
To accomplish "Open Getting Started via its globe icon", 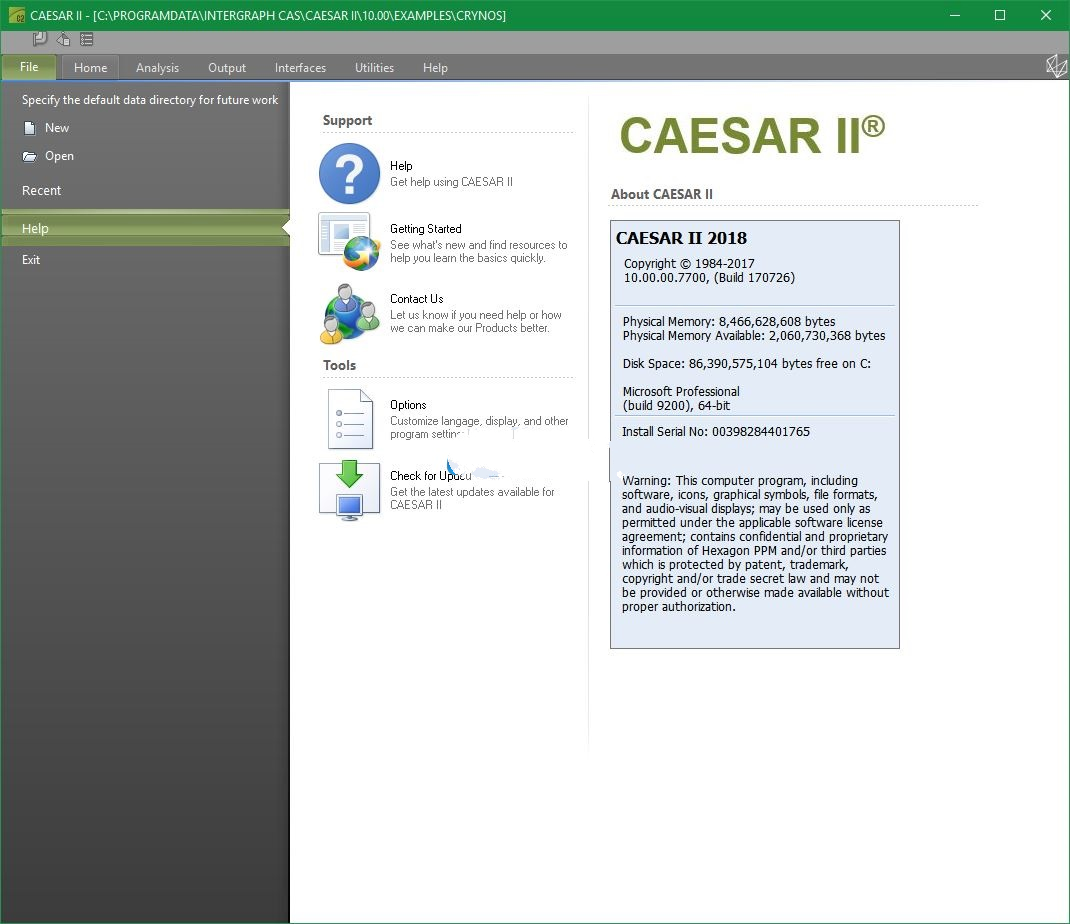I will tap(348, 243).
